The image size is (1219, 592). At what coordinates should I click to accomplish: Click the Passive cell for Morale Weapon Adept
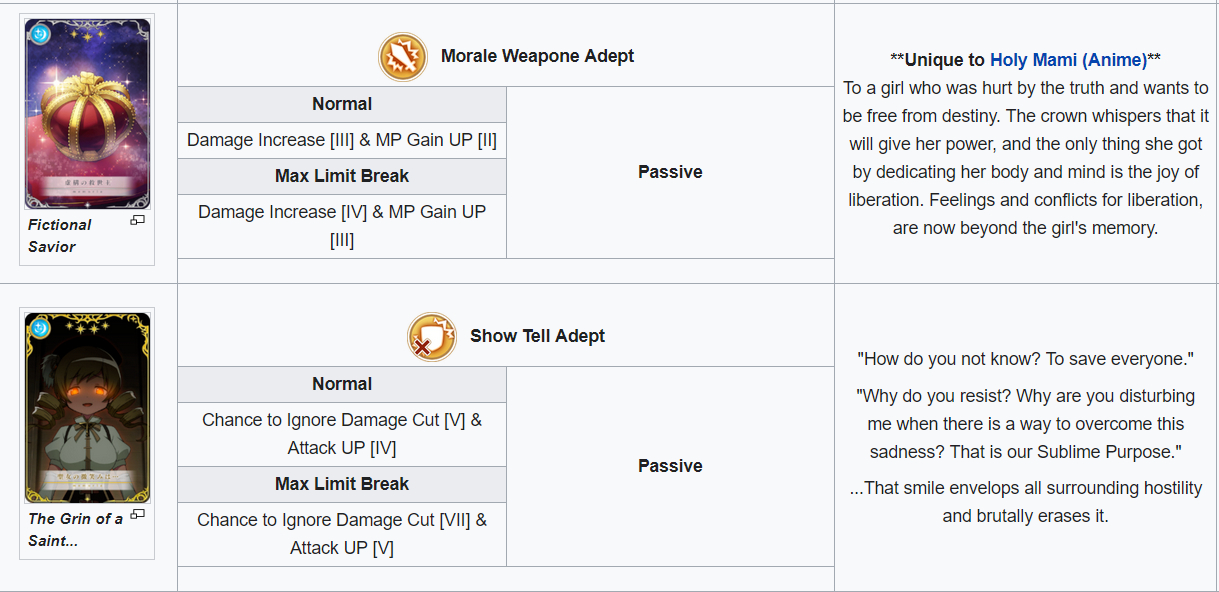[670, 172]
